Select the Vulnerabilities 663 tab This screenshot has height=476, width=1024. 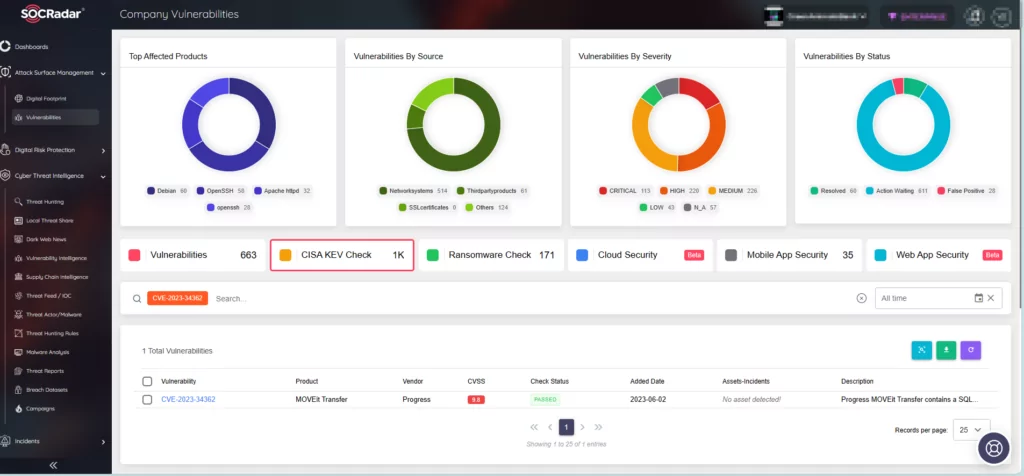pyautogui.click(x=193, y=255)
